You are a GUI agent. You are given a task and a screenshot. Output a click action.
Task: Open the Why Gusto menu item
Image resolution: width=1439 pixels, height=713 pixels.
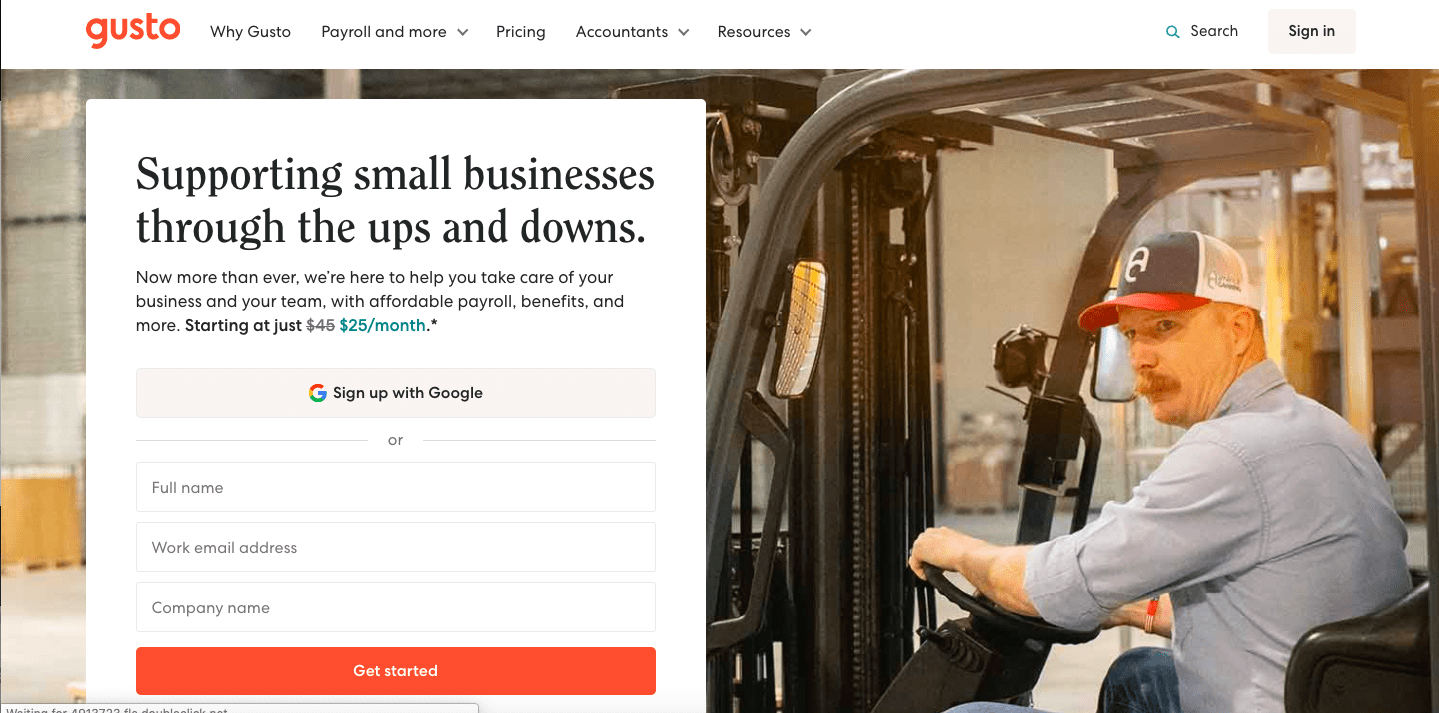[250, 32]
